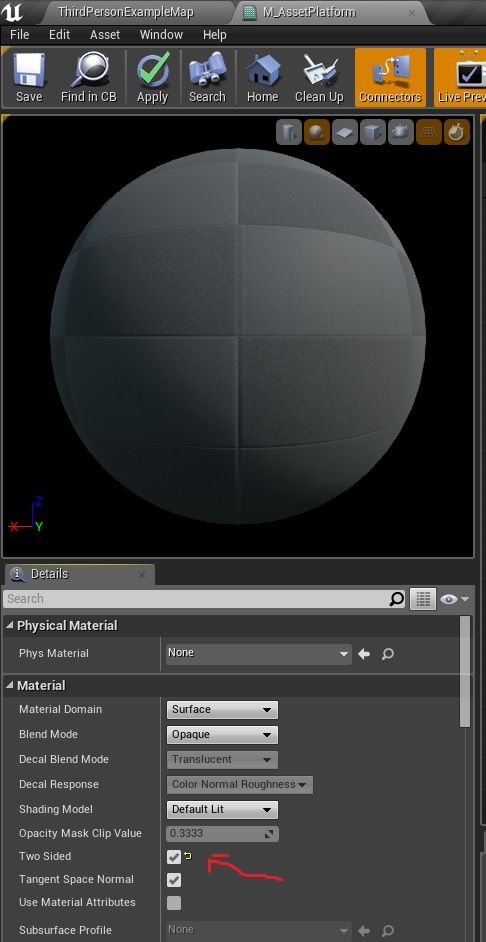Open Material Domain Surface dropdown
The width and height of the screenshot is (486, 942).
pyautogui.click(x=222, y=710)
